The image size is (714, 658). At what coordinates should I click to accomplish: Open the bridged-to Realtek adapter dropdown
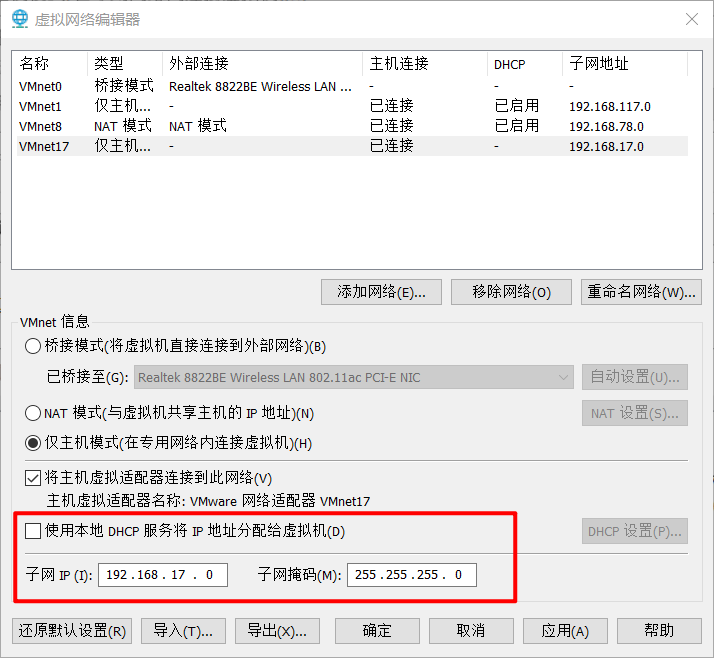[353, 377]
